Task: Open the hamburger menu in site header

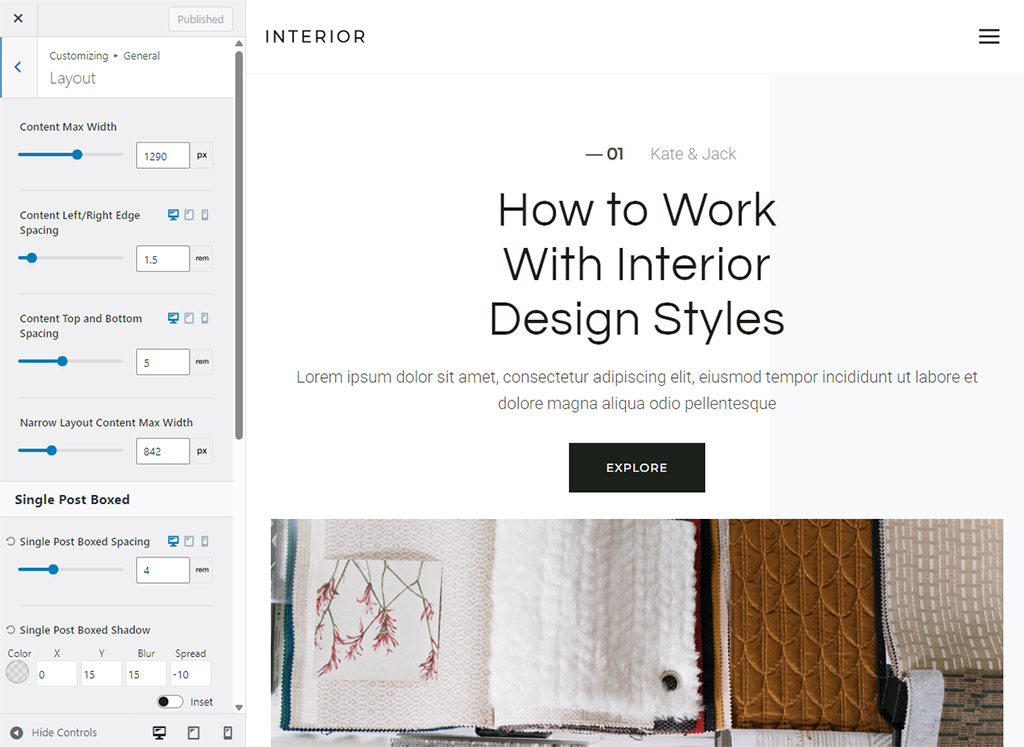Action: point(988,37)
